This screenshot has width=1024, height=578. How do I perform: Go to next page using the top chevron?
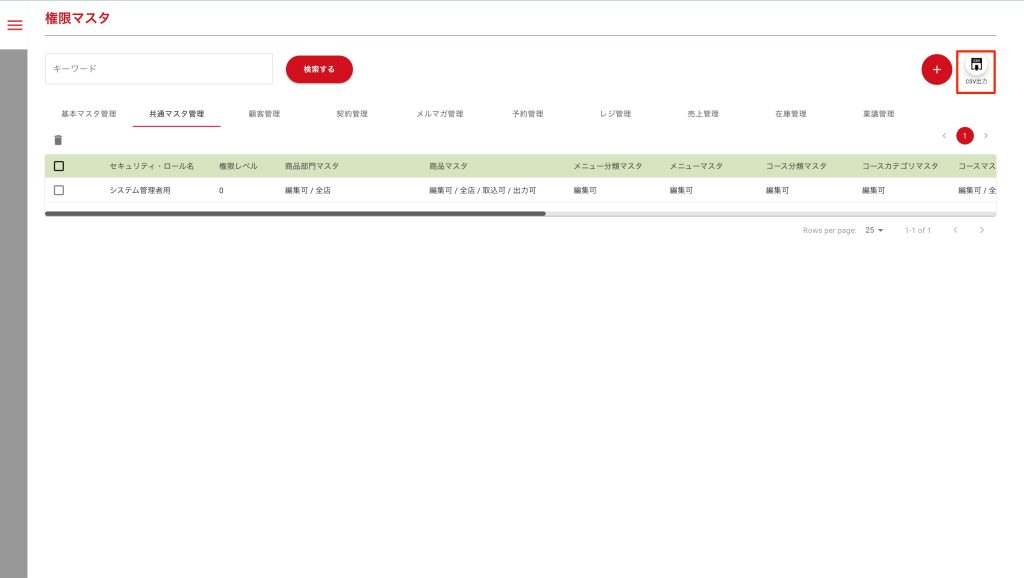tap(986, 136)
